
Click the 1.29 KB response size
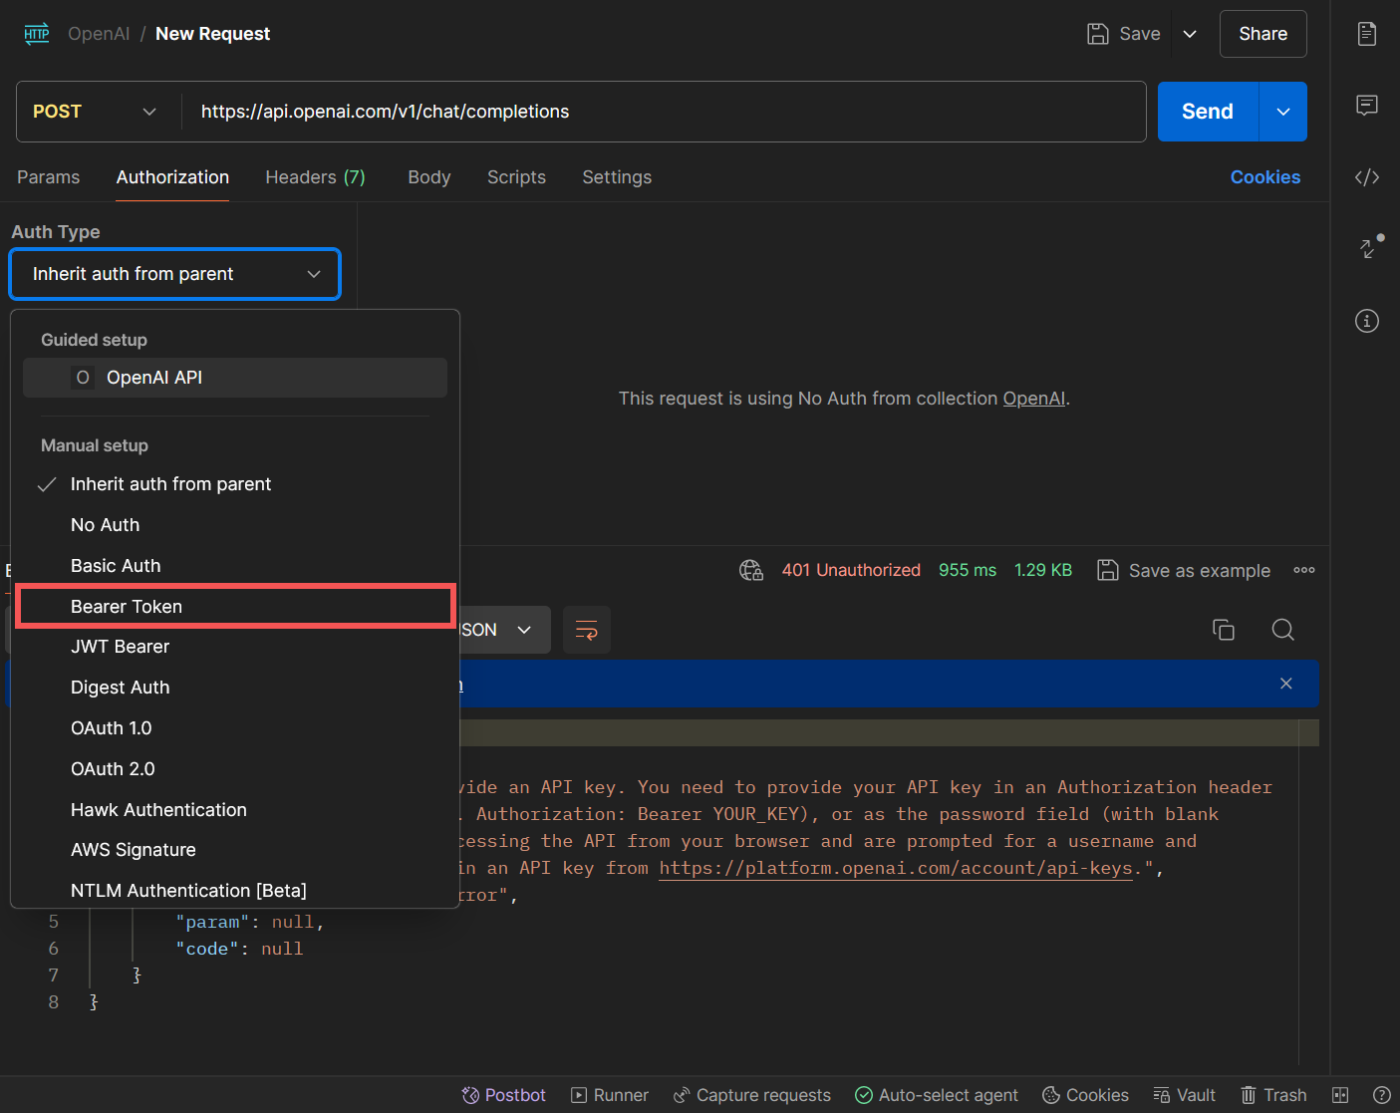[1043, 570]
